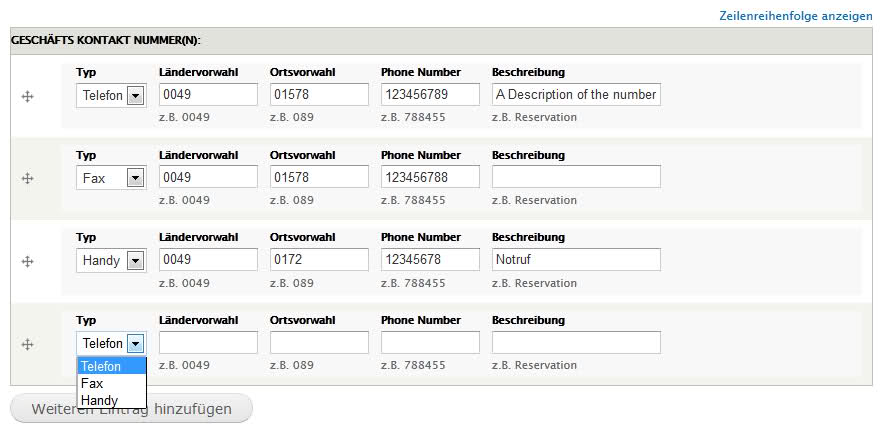Click the Zeilenreihenfolge anzeigen link
The height and width of the screenshot is (438, 887).
(795, 16)
